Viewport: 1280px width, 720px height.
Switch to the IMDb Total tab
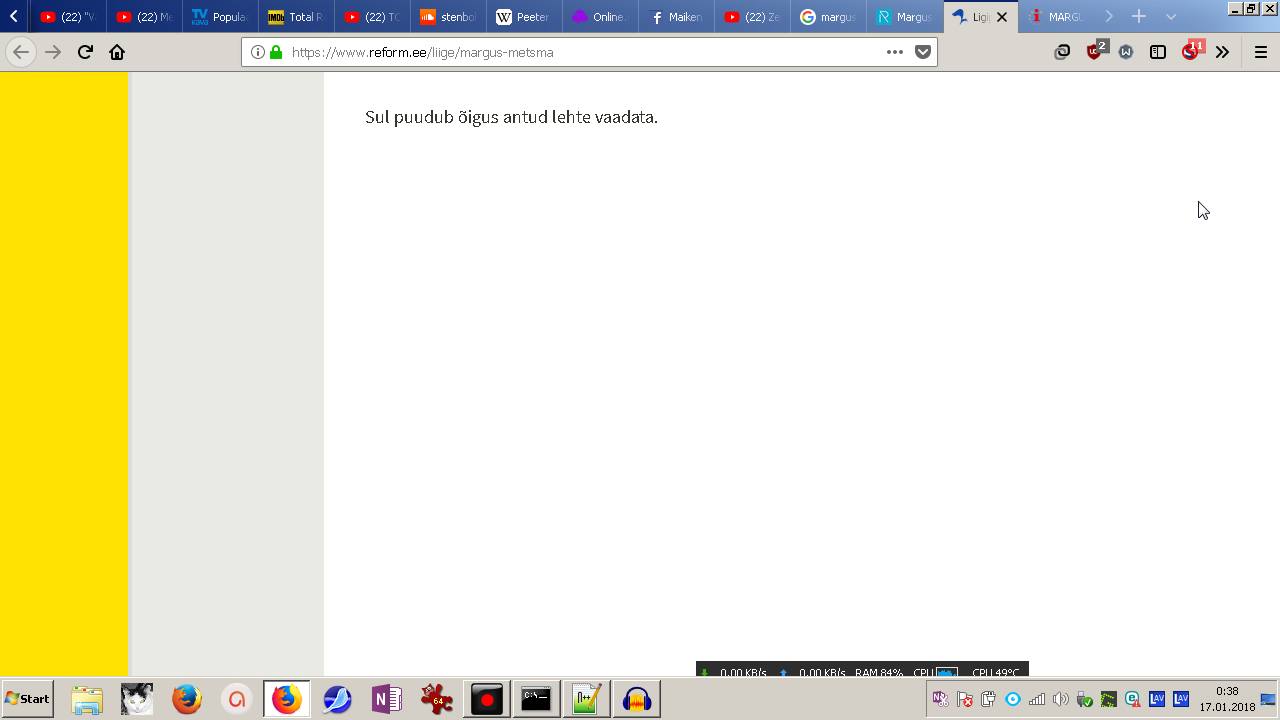295,17
